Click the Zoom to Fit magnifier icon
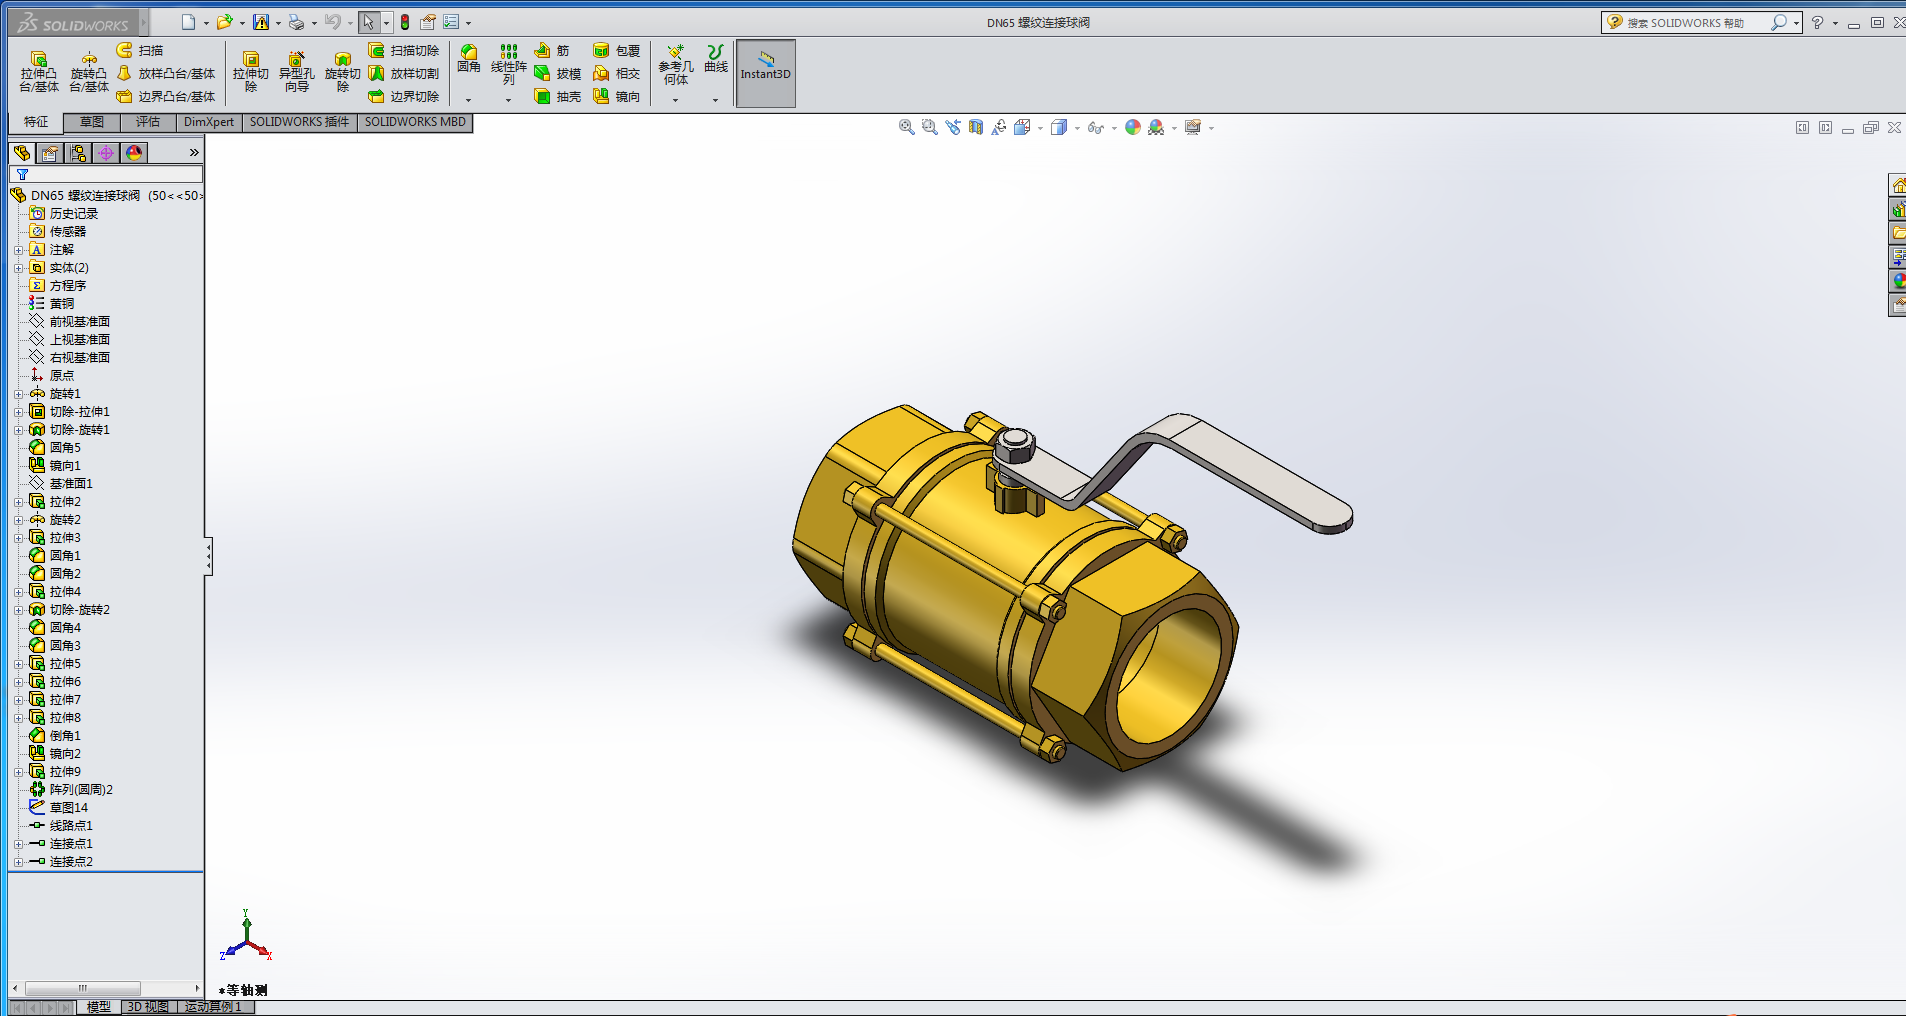This screenshot has height=1016, width=1906. pos(906,127)
